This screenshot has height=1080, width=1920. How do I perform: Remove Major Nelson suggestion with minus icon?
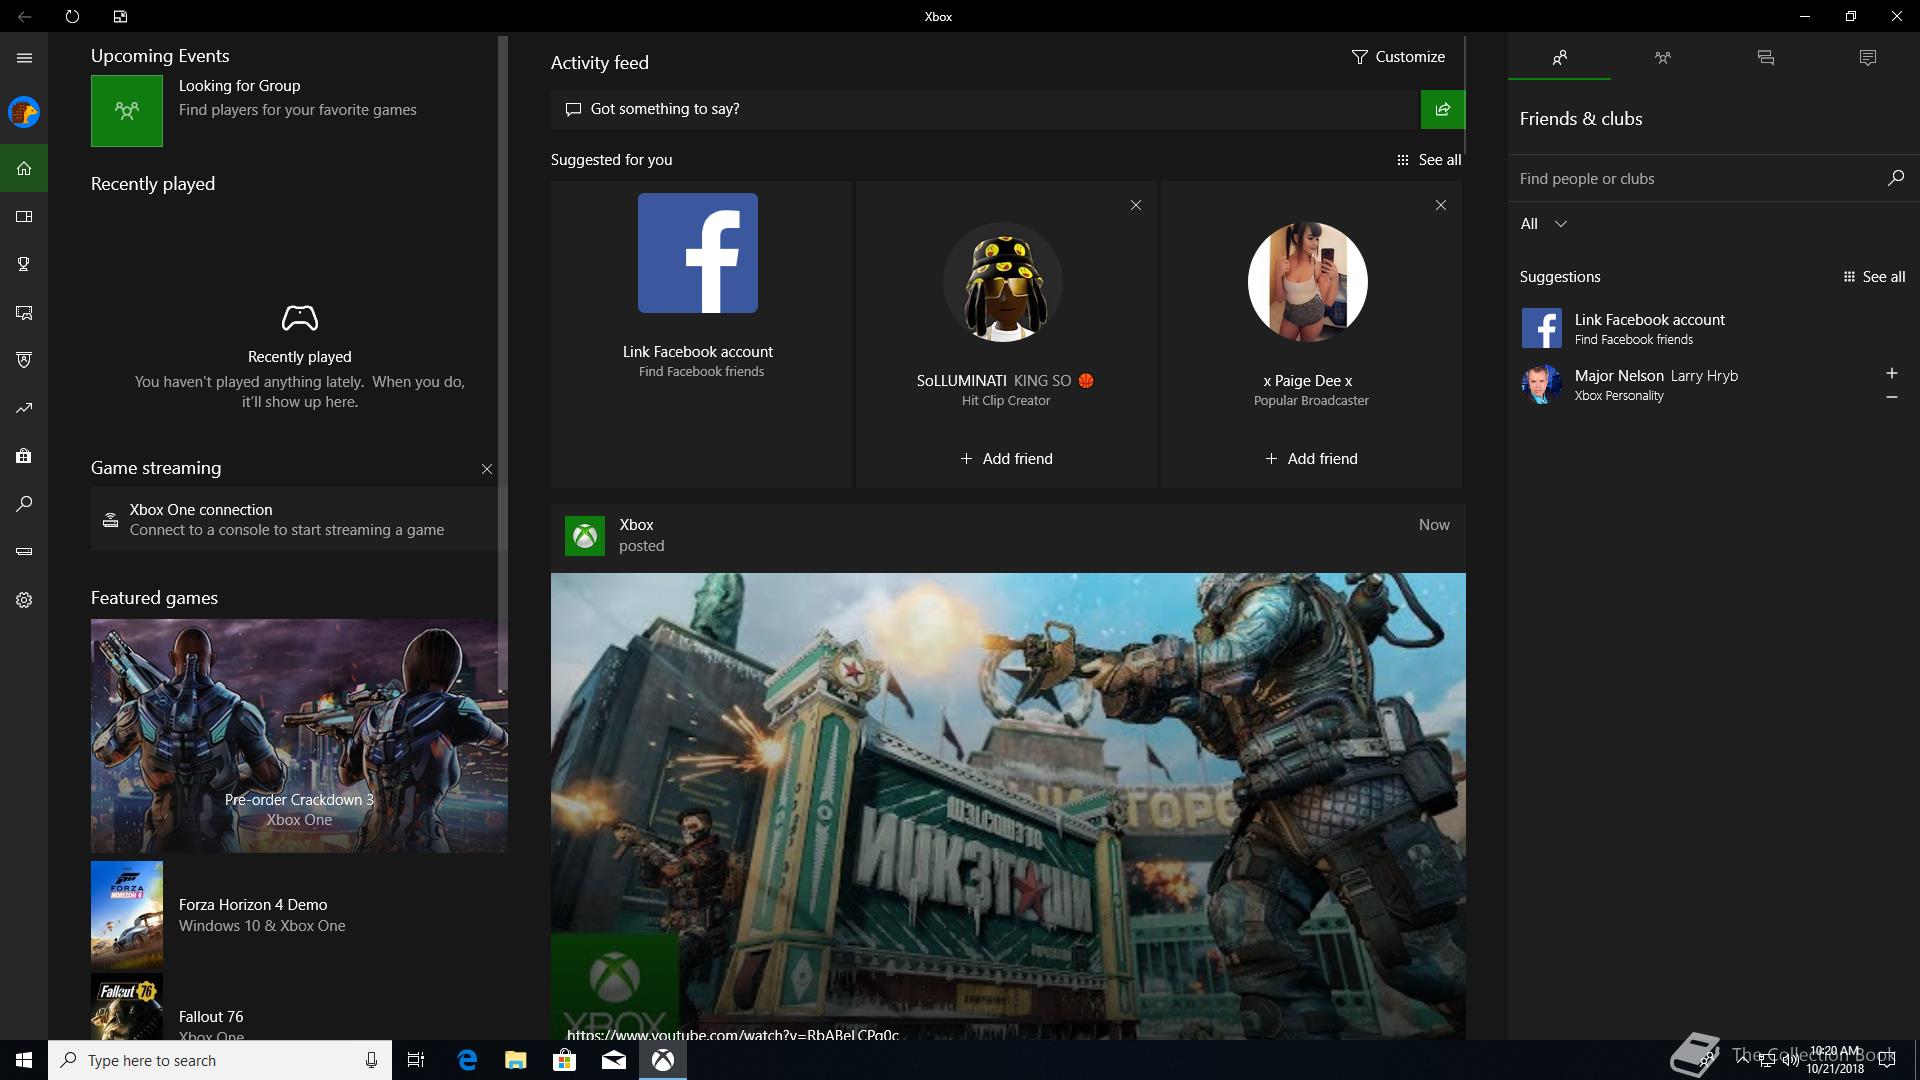(x=1891, y=397)
